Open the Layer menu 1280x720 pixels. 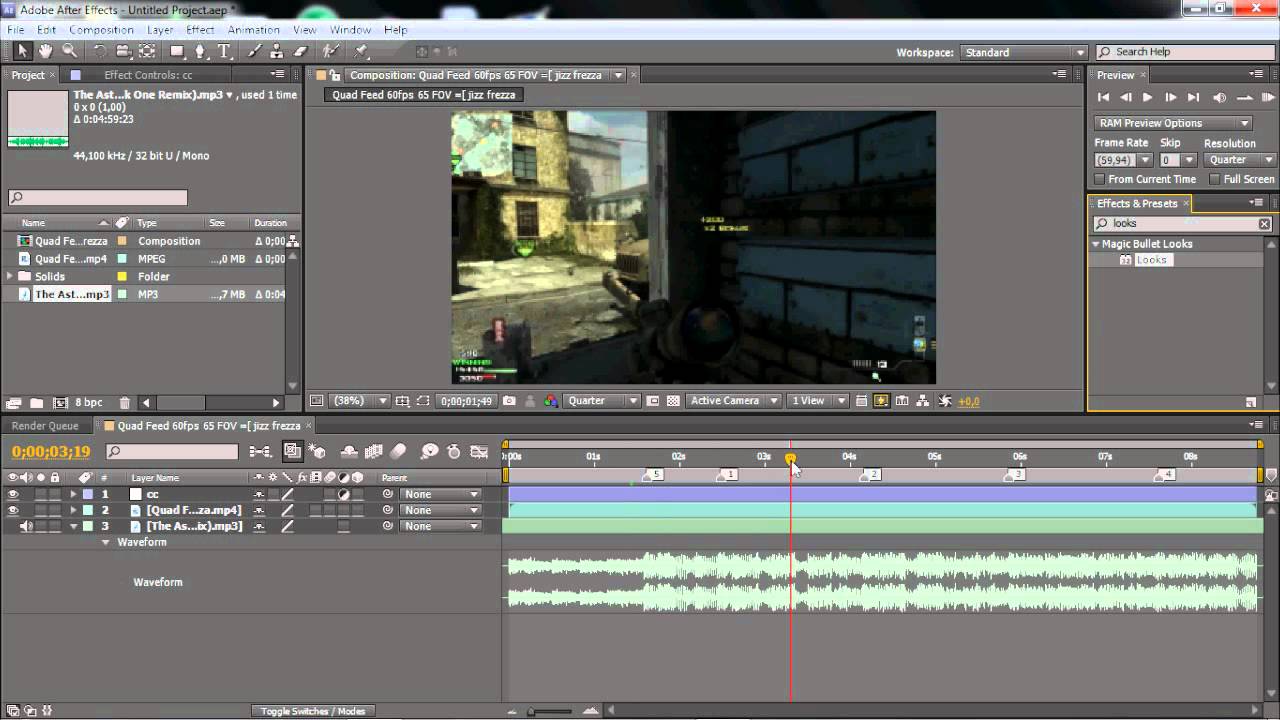pyautogui.click(x=160, y=30)
